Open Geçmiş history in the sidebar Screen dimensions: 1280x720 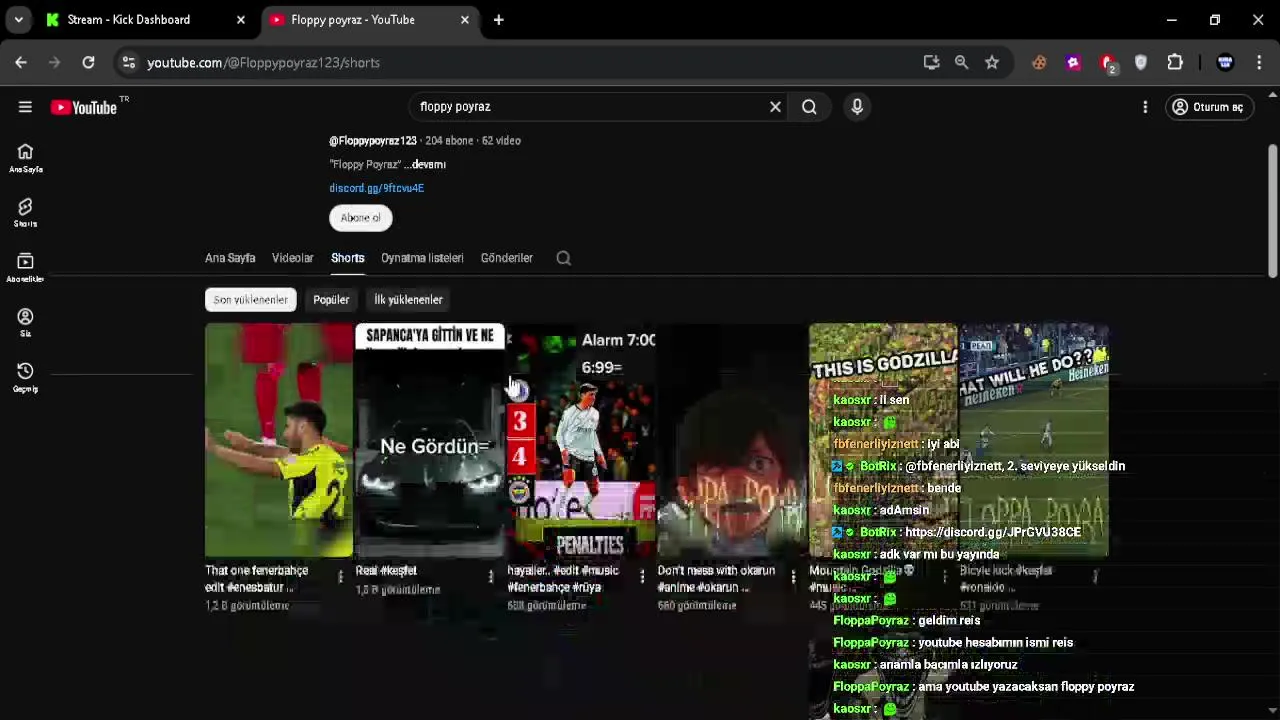click(25, 377)
